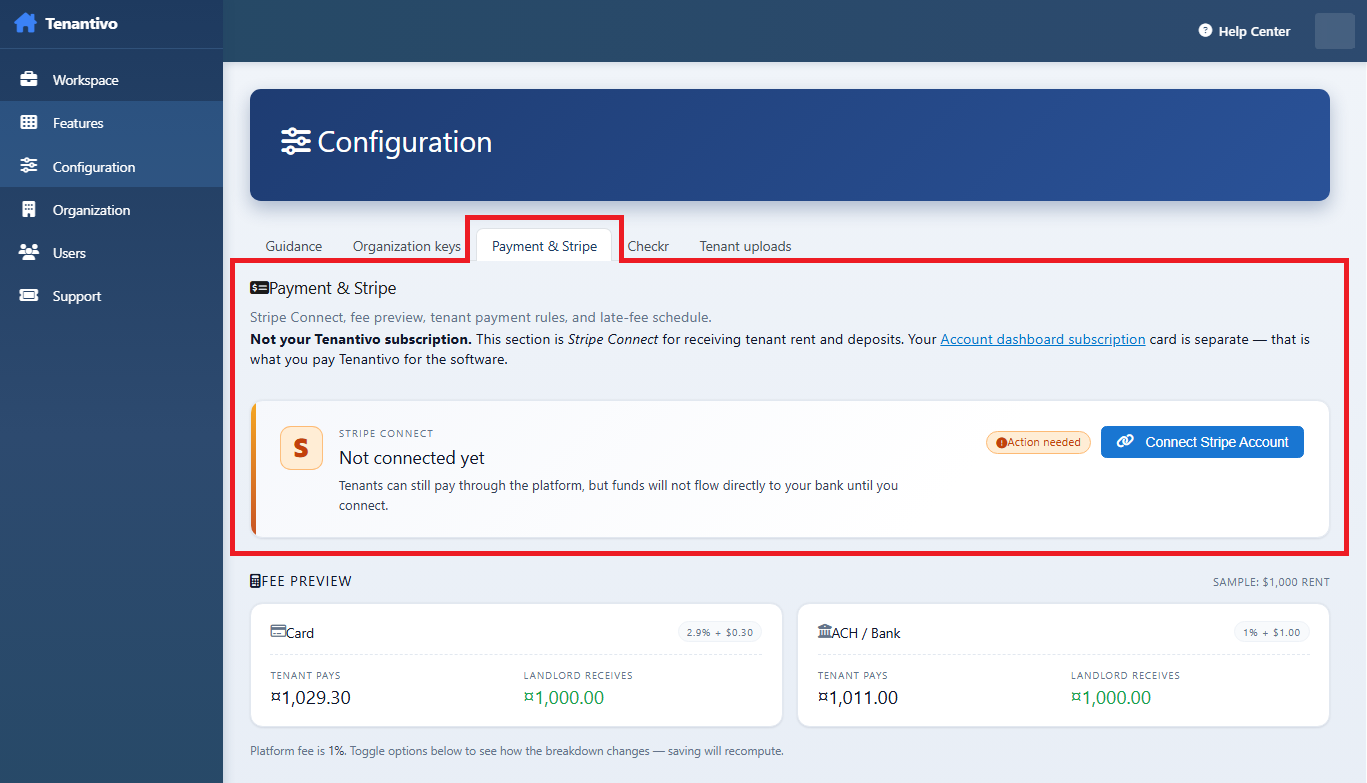Click the Action needed warning icon
This screenshot has width=1367, height=783.
click(1001, 443)
